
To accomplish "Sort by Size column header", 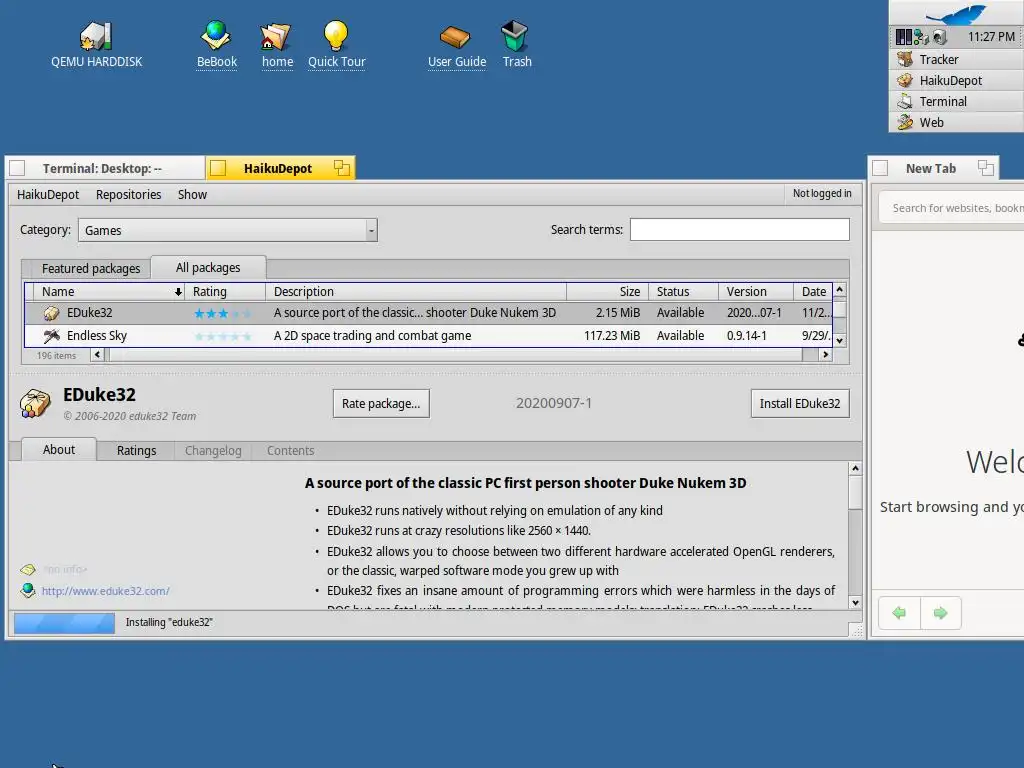I will pos(607,292).
